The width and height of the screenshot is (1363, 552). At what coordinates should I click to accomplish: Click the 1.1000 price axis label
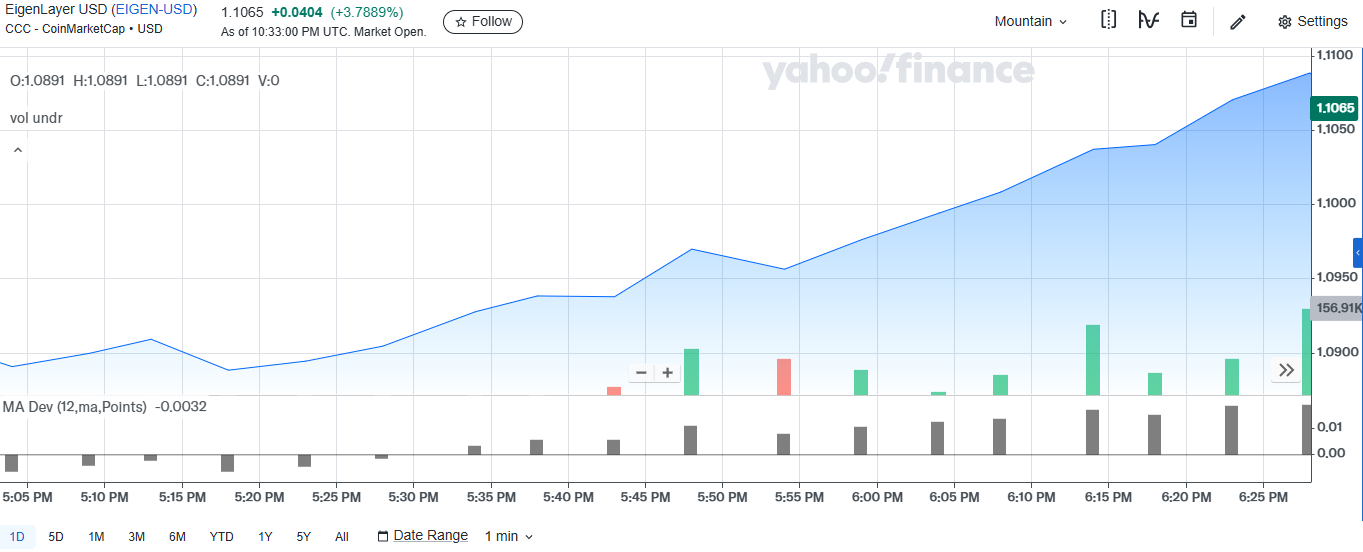pyautogui.click(x=1335, y=203)
